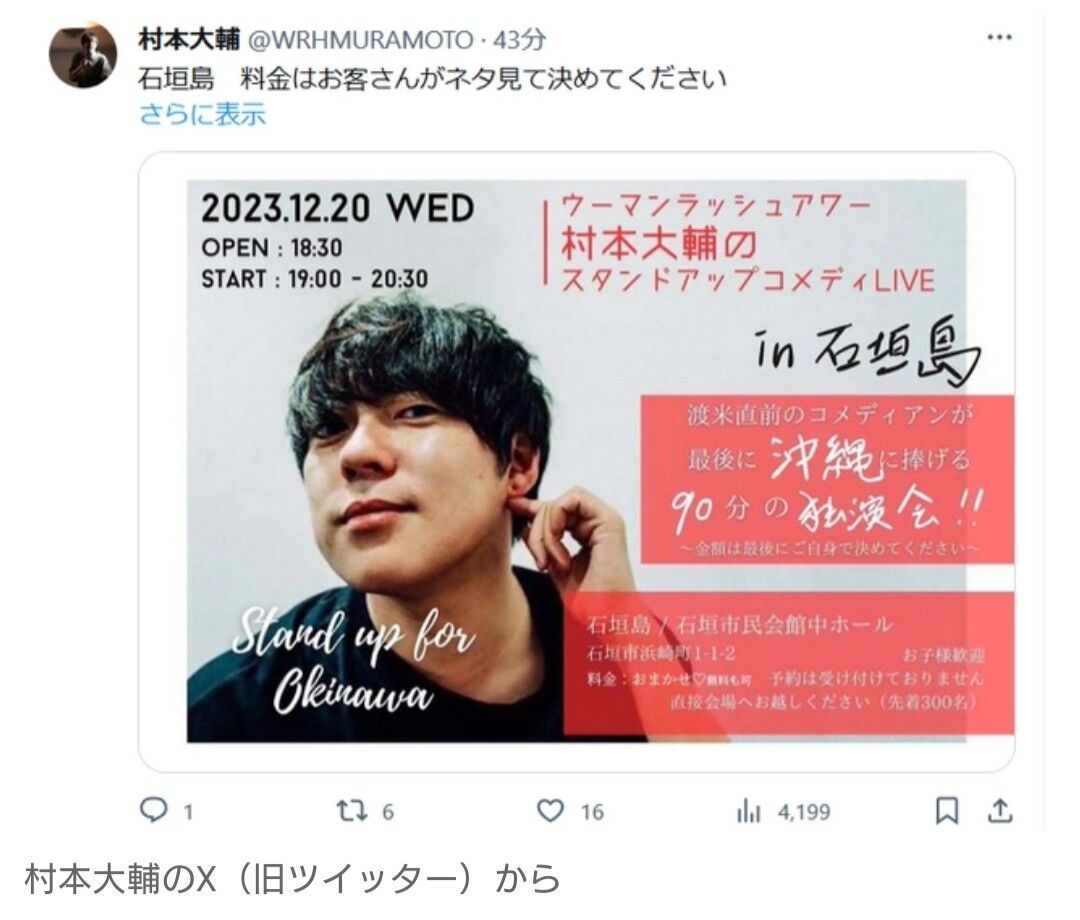This screenshot has height=920, width=1080.
Task: Click the repost arrows icon
Action: pyautogui.click(x=351, y=811)
